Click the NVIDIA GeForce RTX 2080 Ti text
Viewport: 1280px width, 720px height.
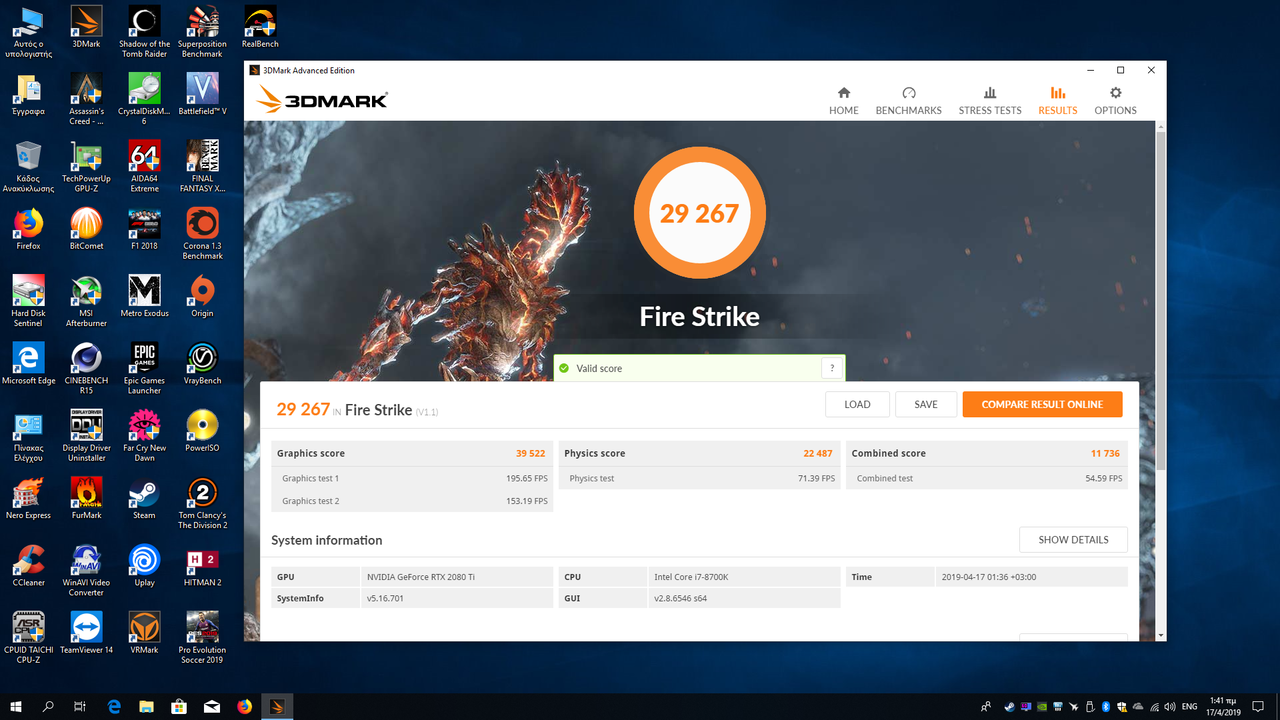click(421, 577)
